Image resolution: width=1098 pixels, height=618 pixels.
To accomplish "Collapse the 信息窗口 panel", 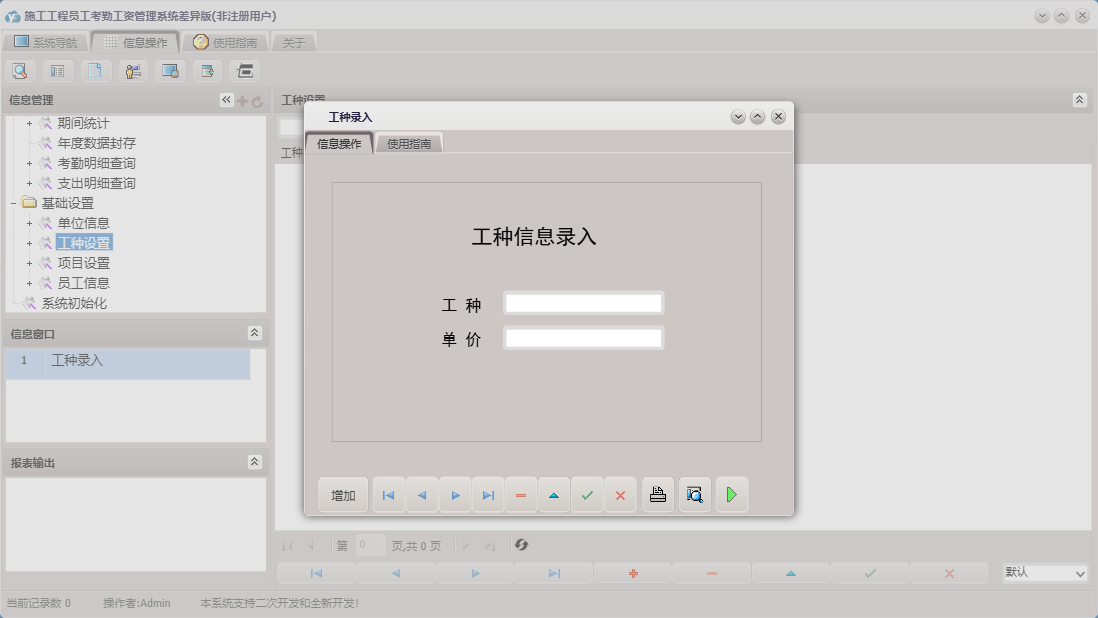I will [x=255, y=333].
